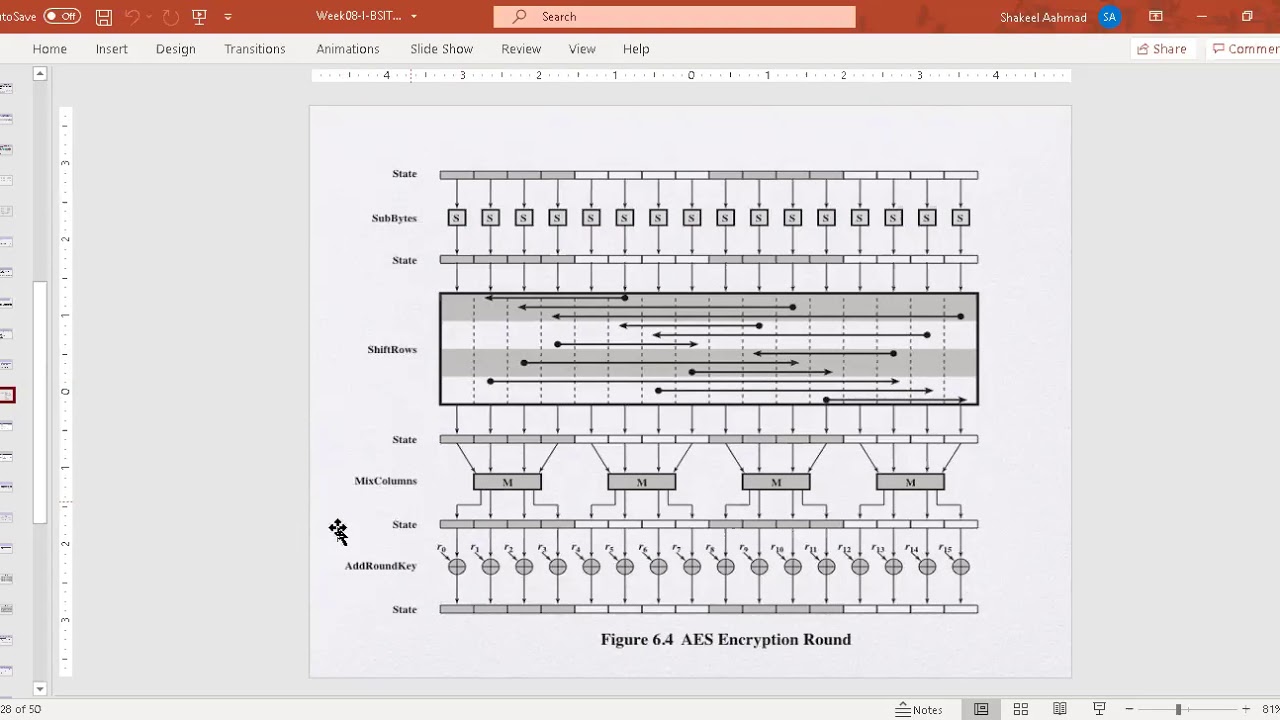
Task: Open the Insert tab
Action: 112,48
